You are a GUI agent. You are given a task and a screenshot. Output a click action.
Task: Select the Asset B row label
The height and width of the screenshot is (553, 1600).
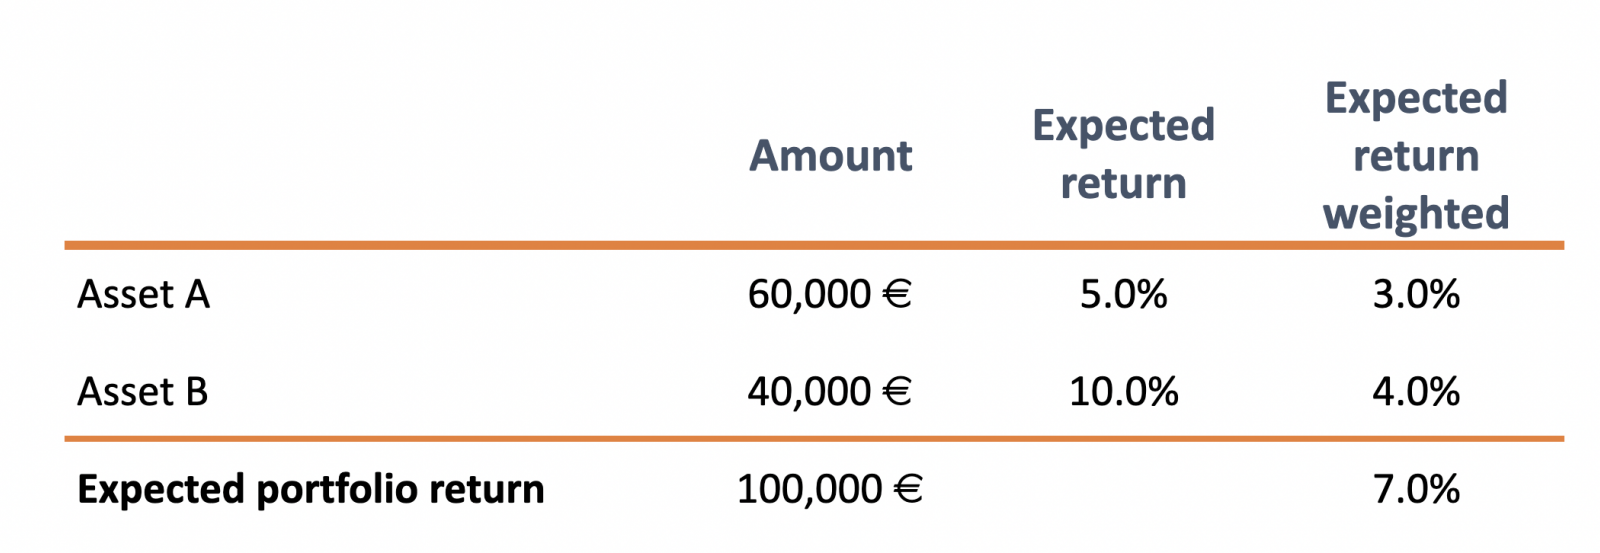tap(142, 391)
